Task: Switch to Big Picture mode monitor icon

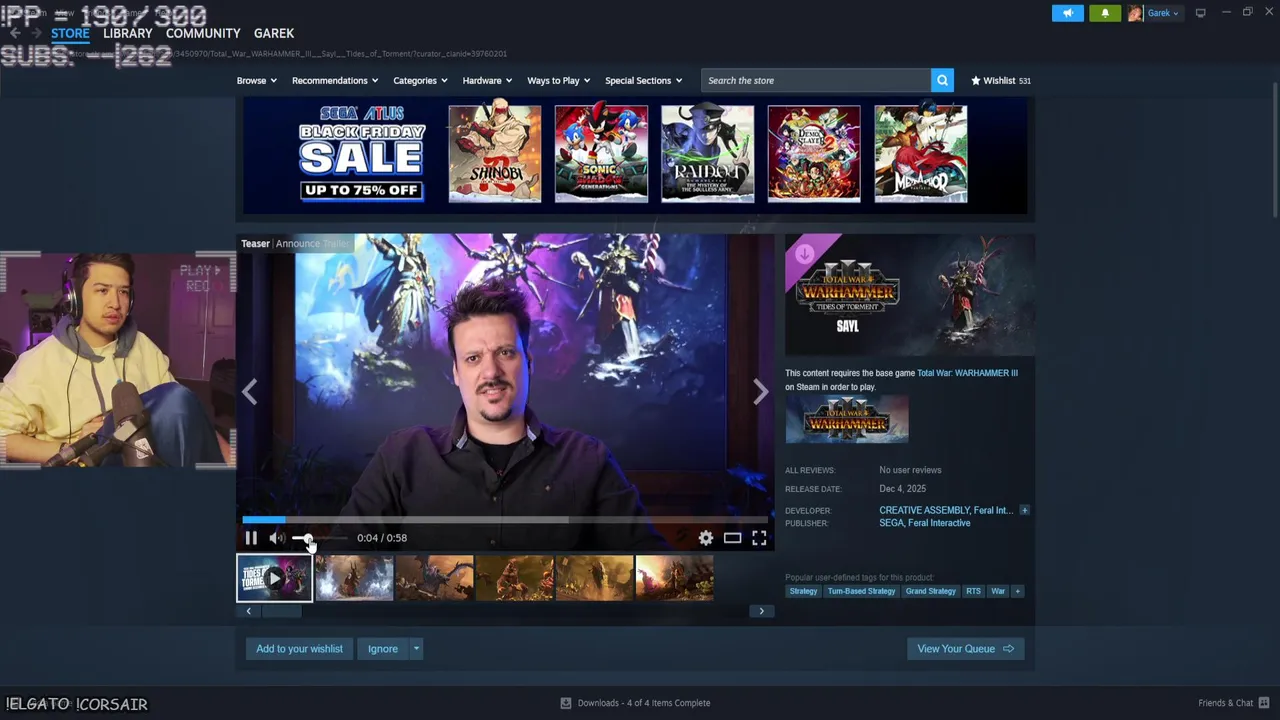Action: 1200,13
